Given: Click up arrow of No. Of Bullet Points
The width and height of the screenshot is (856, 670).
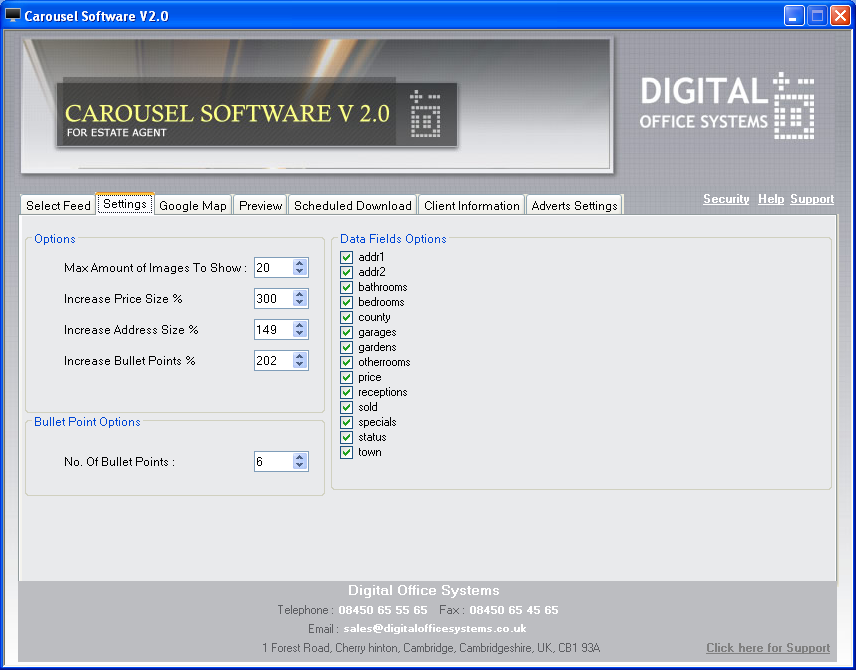Looking at the screenshot, I should (299, 458).
